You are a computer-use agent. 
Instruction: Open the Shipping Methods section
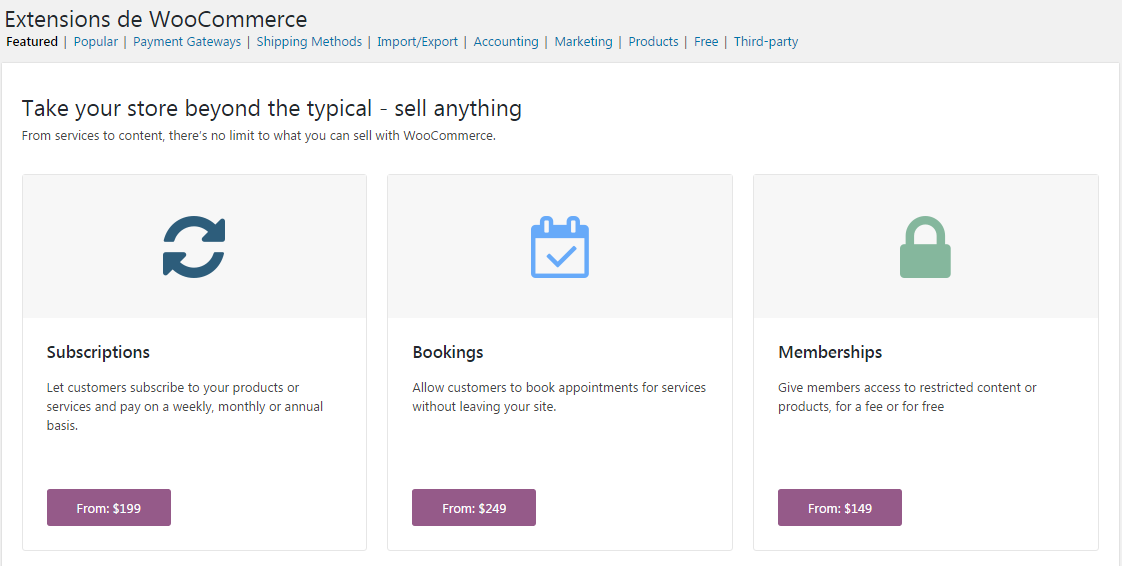(x=309, y=42)
